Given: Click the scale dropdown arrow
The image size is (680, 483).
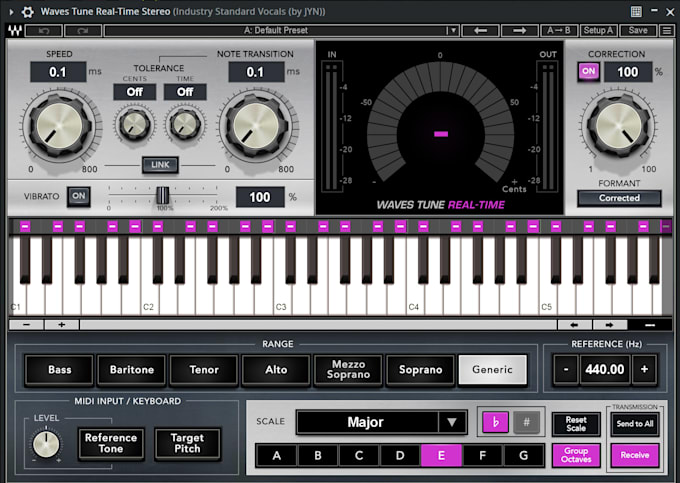Looking at the screenshot, I should (x=452, y=422).
